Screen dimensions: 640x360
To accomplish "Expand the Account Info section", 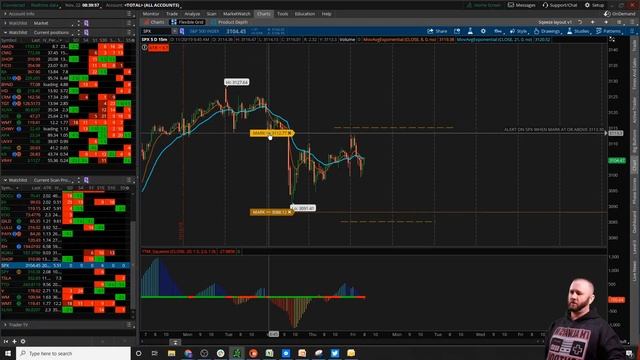I will [x=5, y=14].
